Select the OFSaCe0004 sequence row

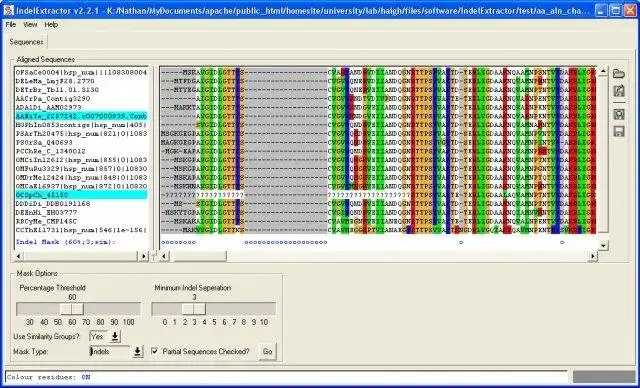[x=81, y=72]
